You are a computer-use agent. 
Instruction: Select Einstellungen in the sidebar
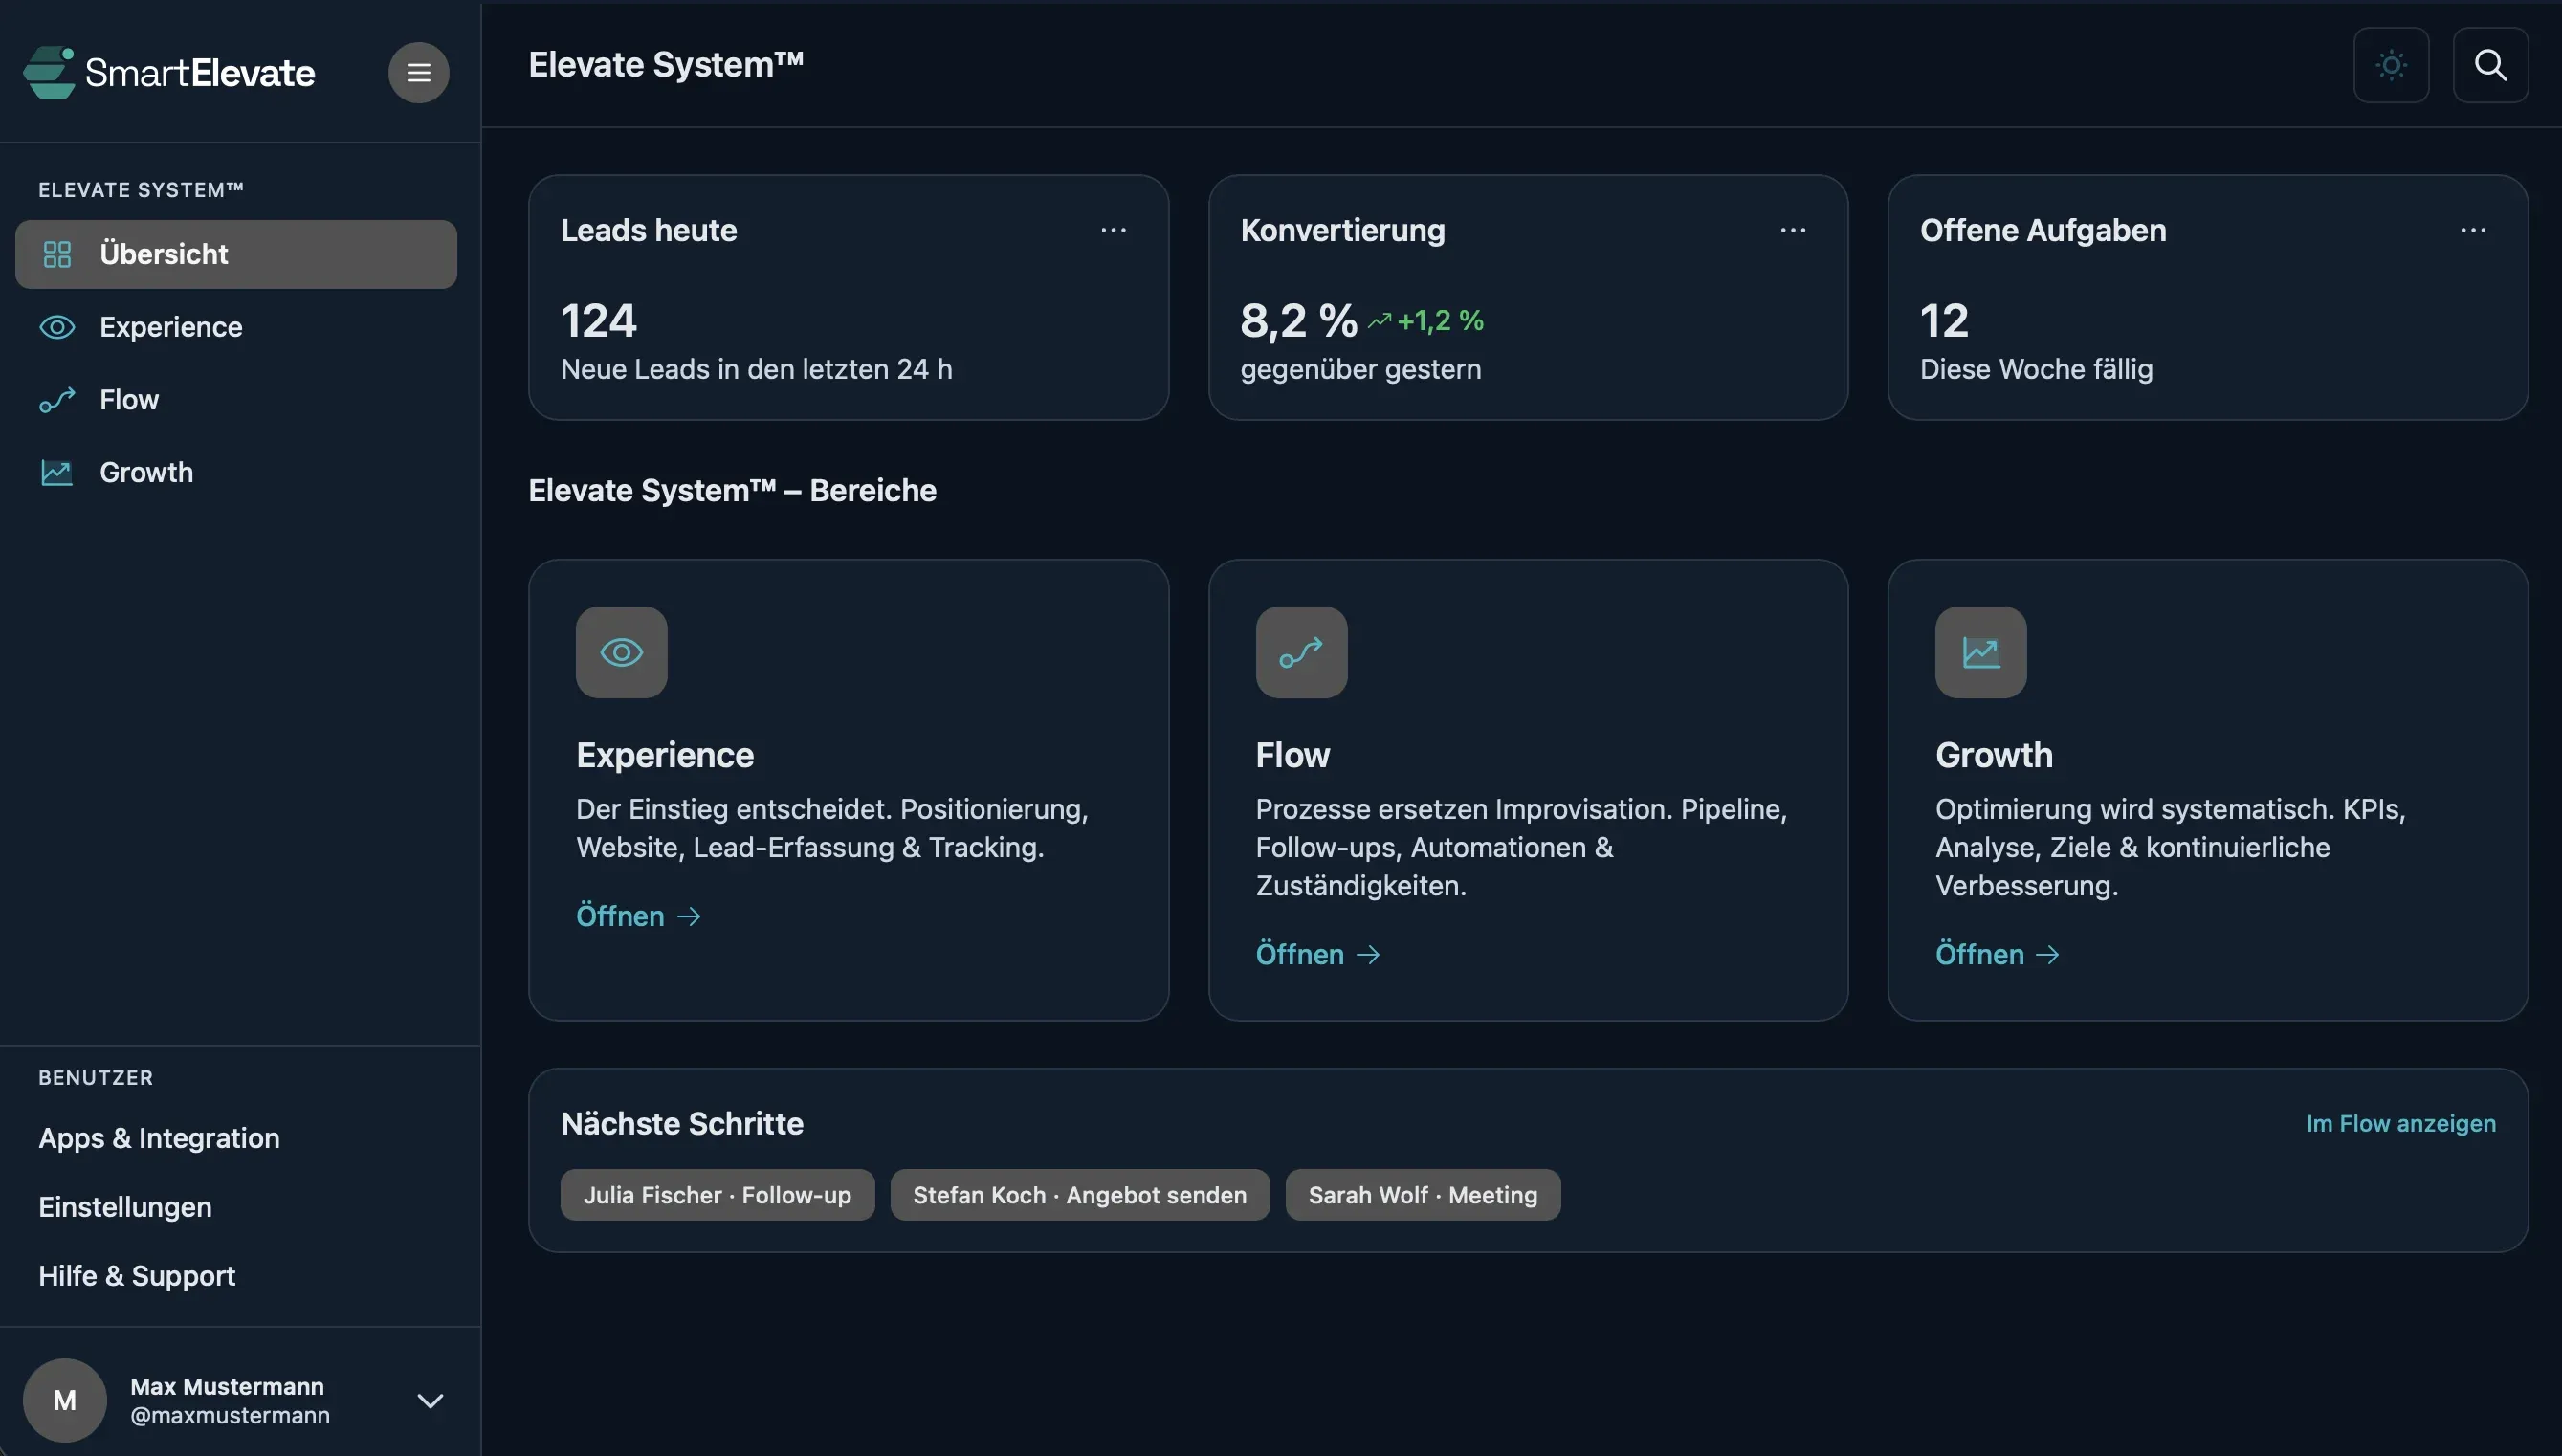124,1206
